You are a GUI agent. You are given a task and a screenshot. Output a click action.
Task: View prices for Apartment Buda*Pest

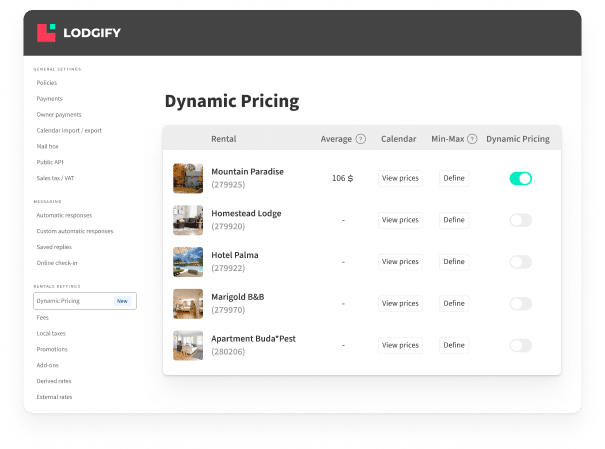pos(400,345)
